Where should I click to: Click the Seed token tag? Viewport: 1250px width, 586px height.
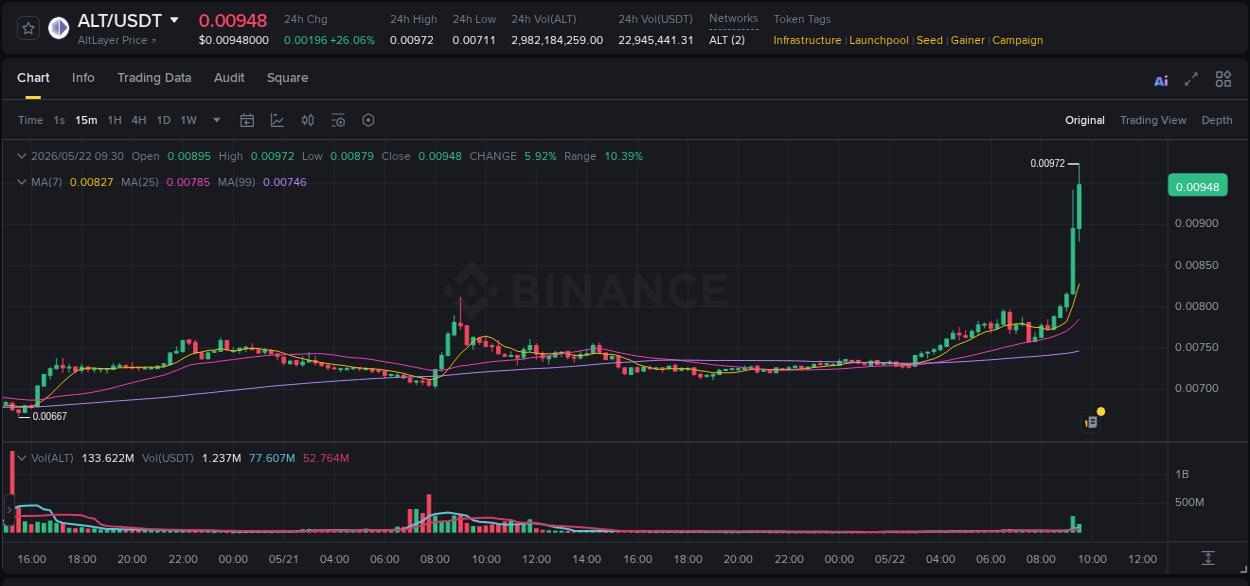click(929, 40)
